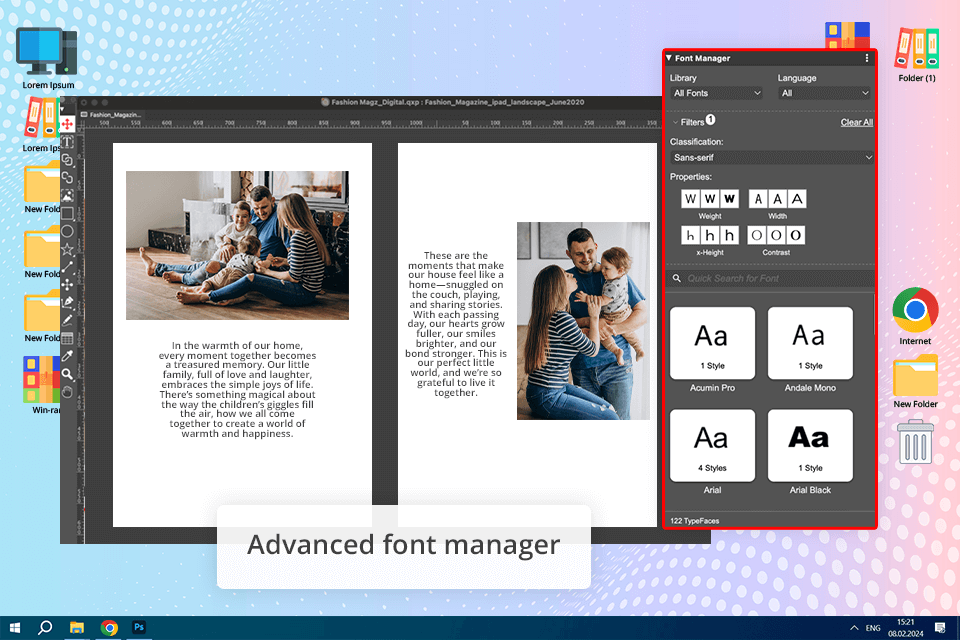
Task: Select the Text Content tool
Action: click(67, 142)
